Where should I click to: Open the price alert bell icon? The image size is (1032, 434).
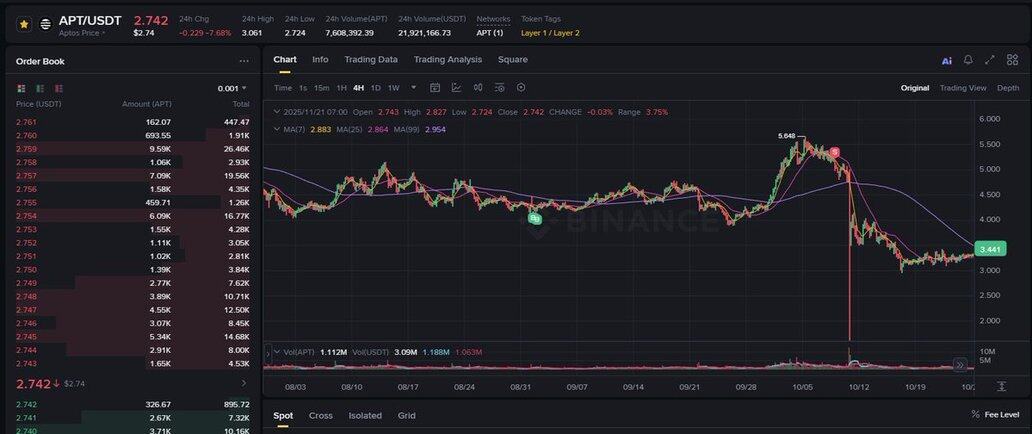[x=968, y=60]
